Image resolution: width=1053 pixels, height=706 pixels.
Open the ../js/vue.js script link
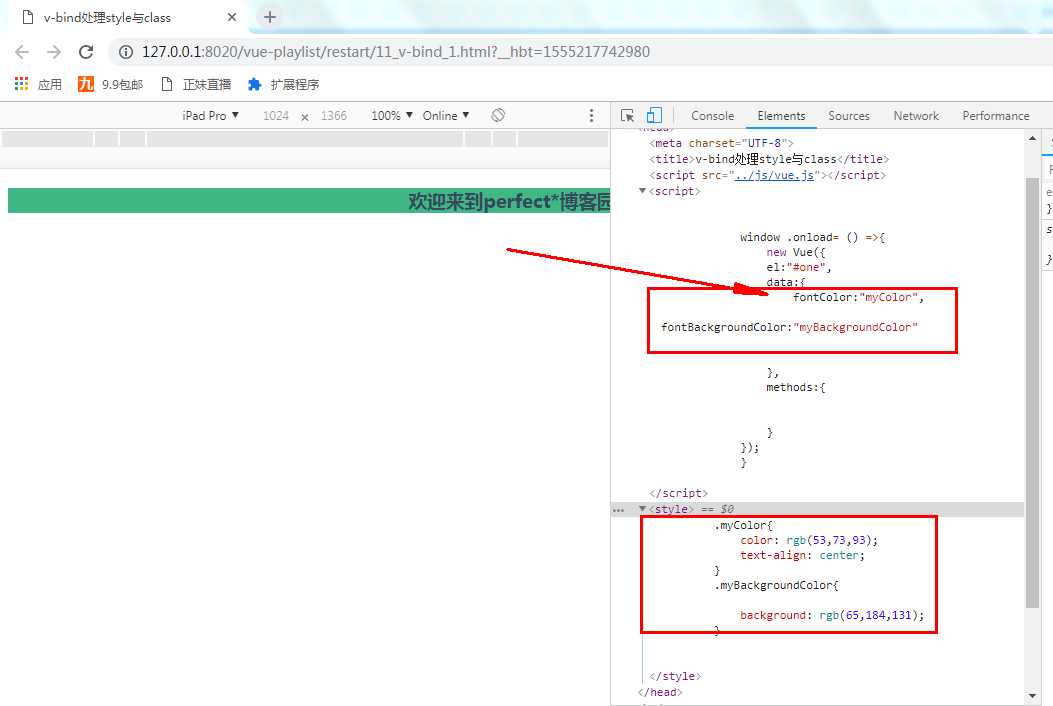(x=774, y=175)
